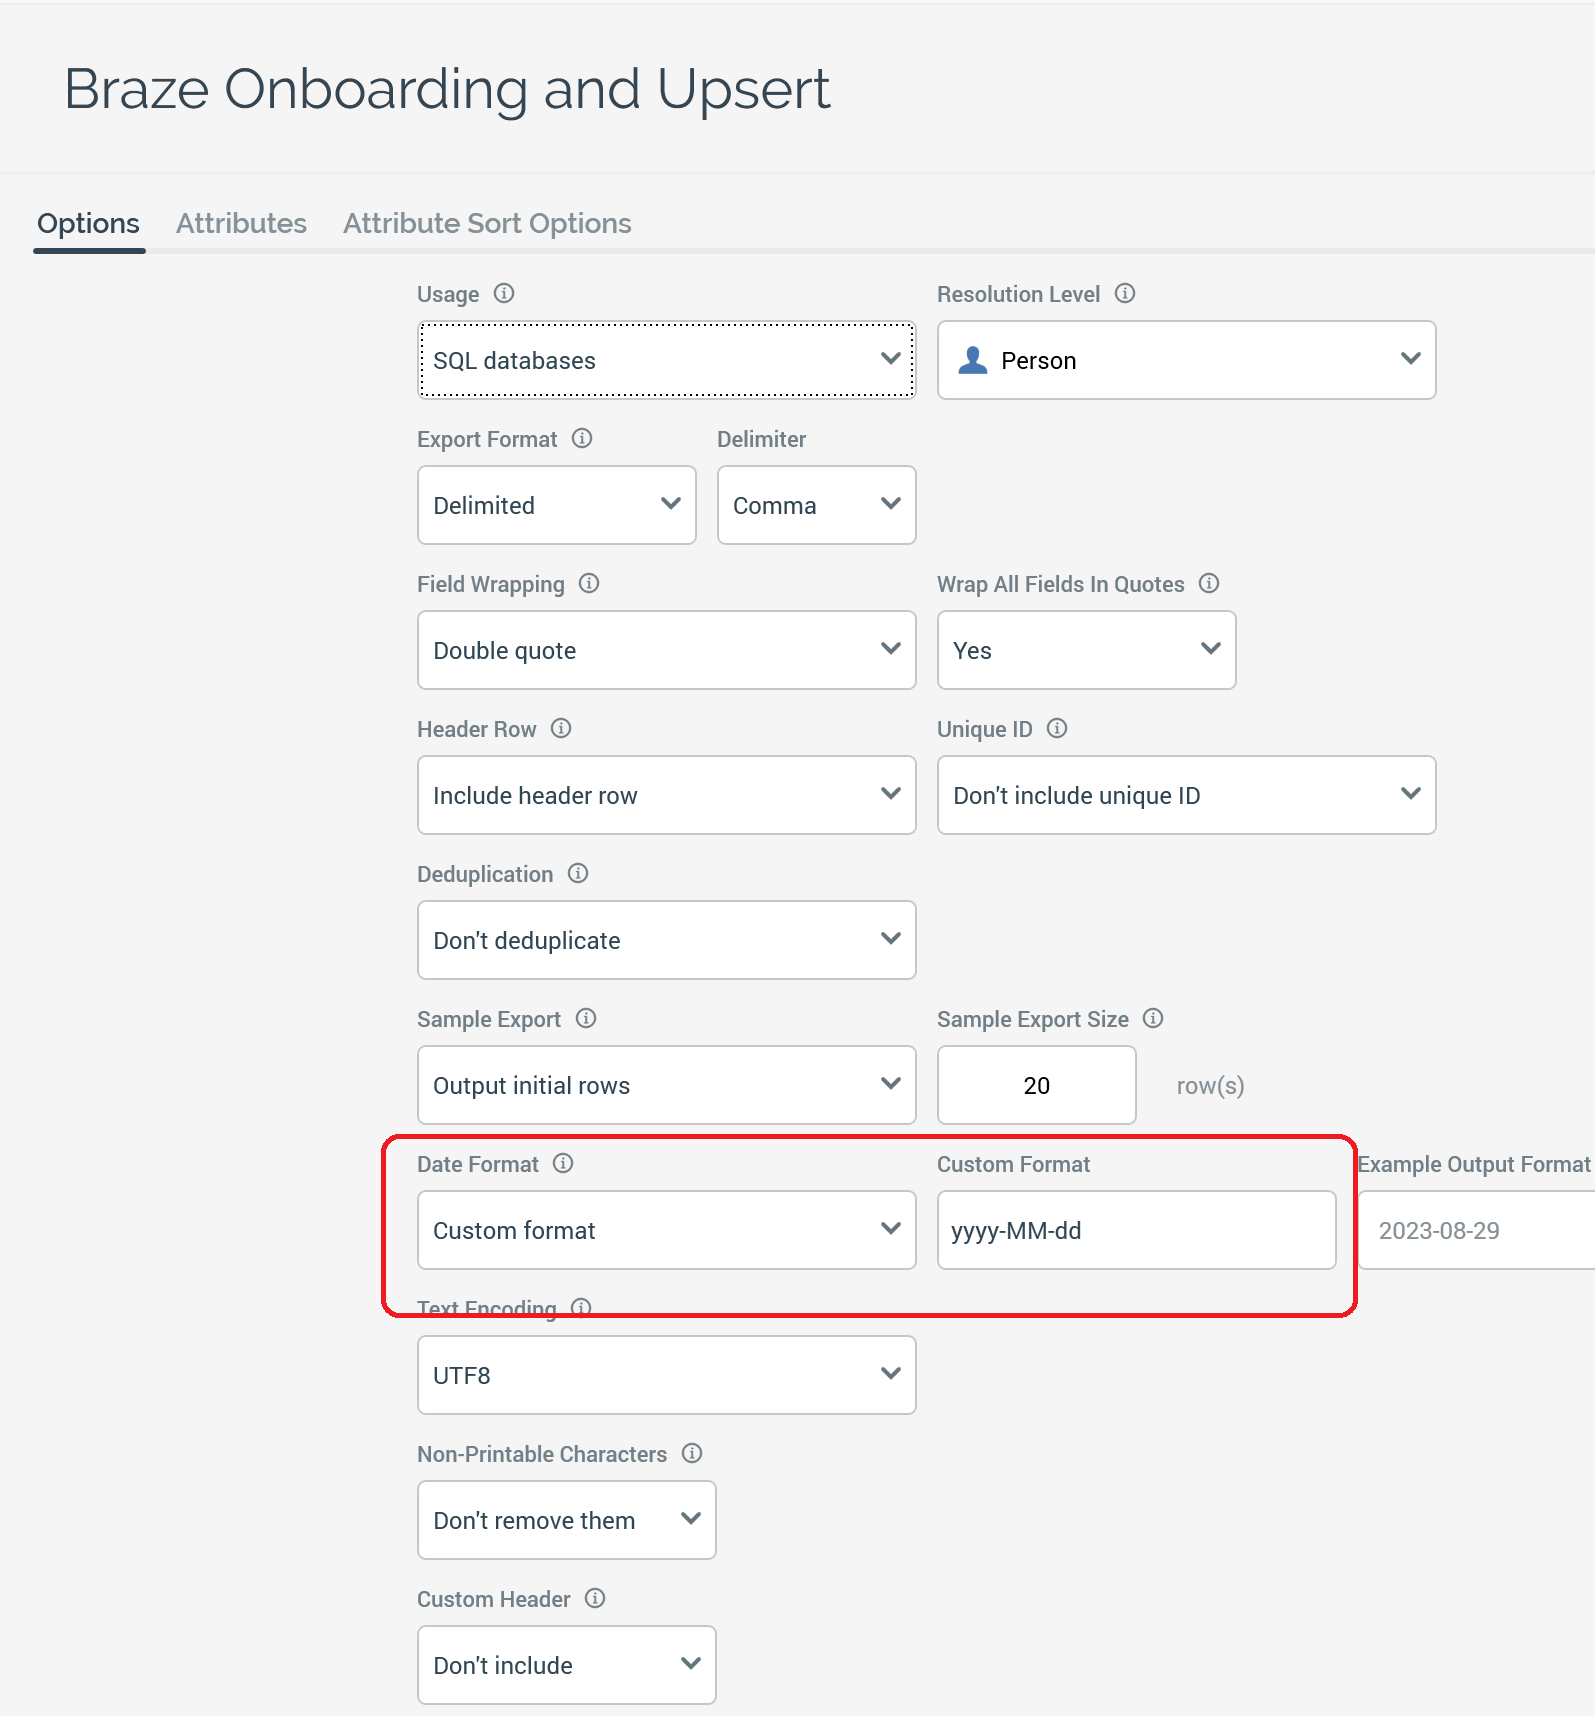This screenshot has width=1595, height=1716.
Task: Expand the Resolution Level Person dropdown
Action: point(1186,360)
